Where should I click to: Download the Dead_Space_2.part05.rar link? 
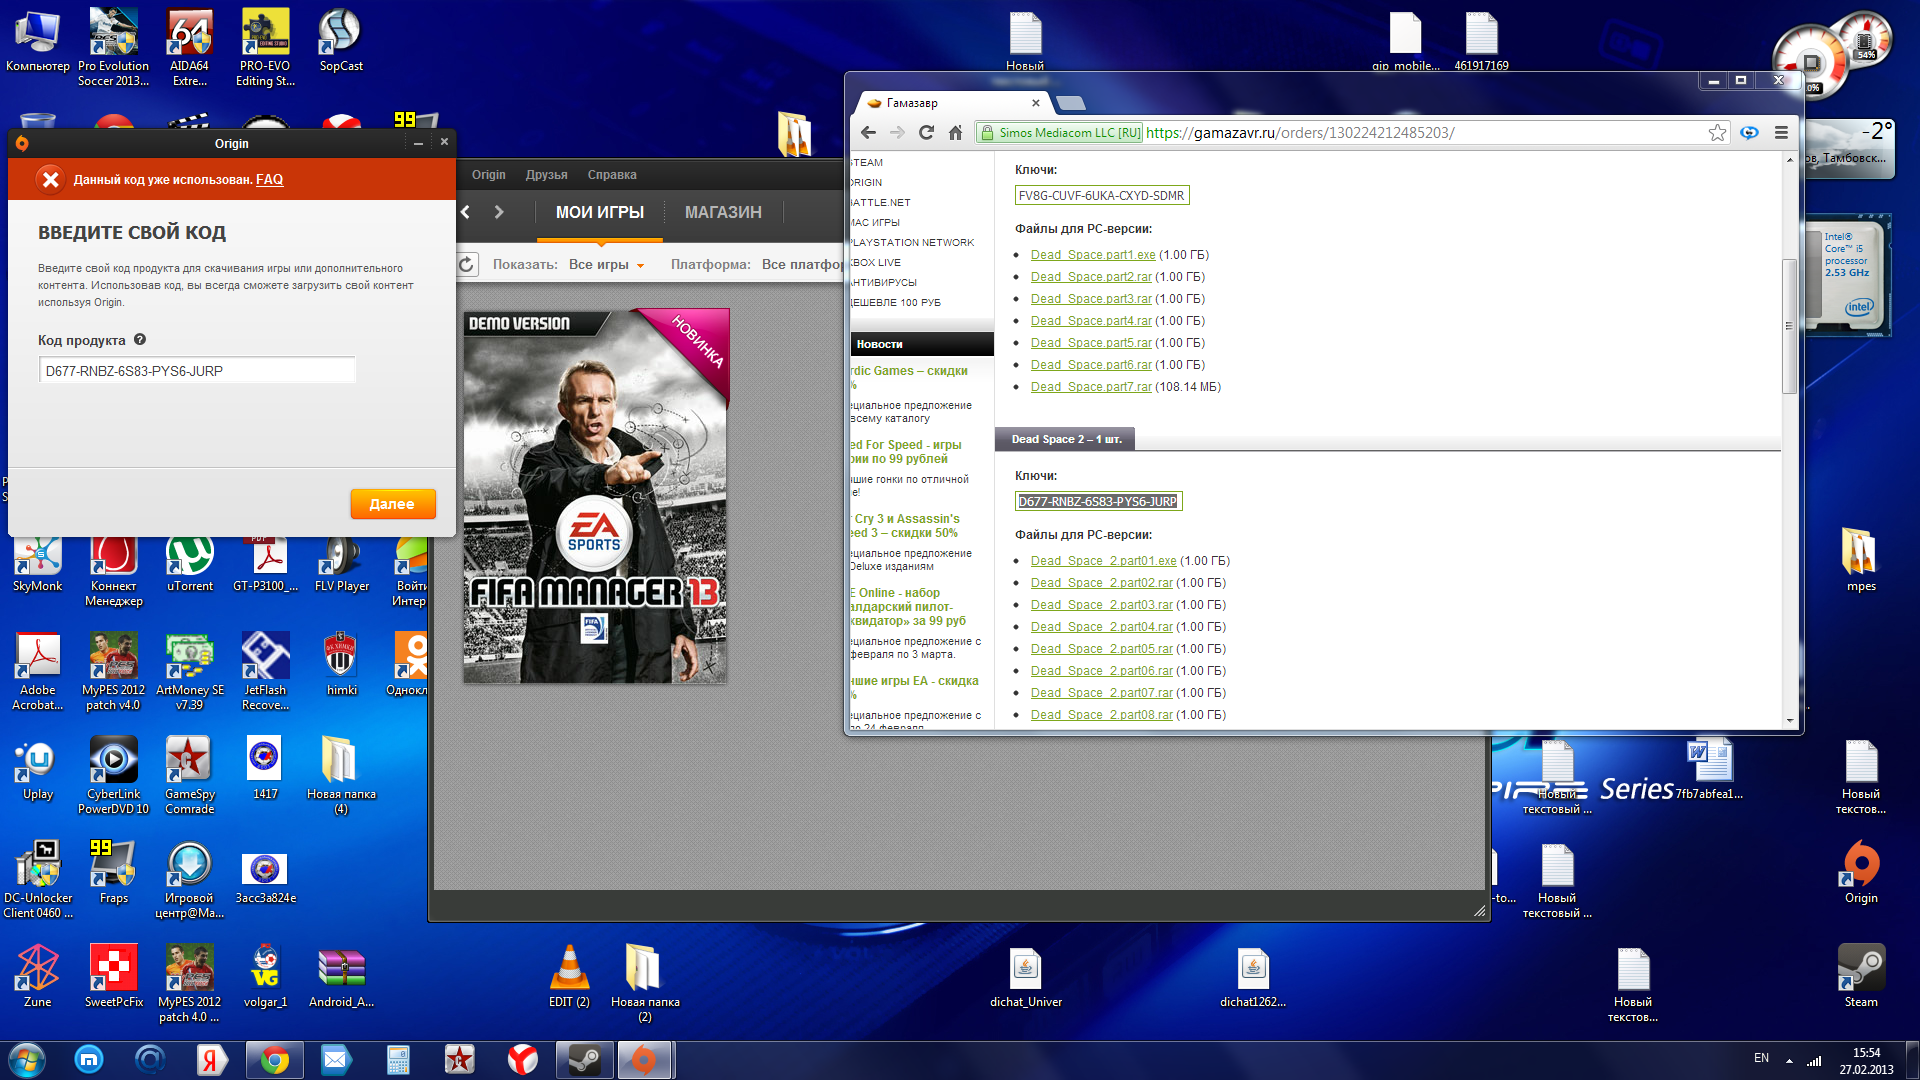[1101, 649]
